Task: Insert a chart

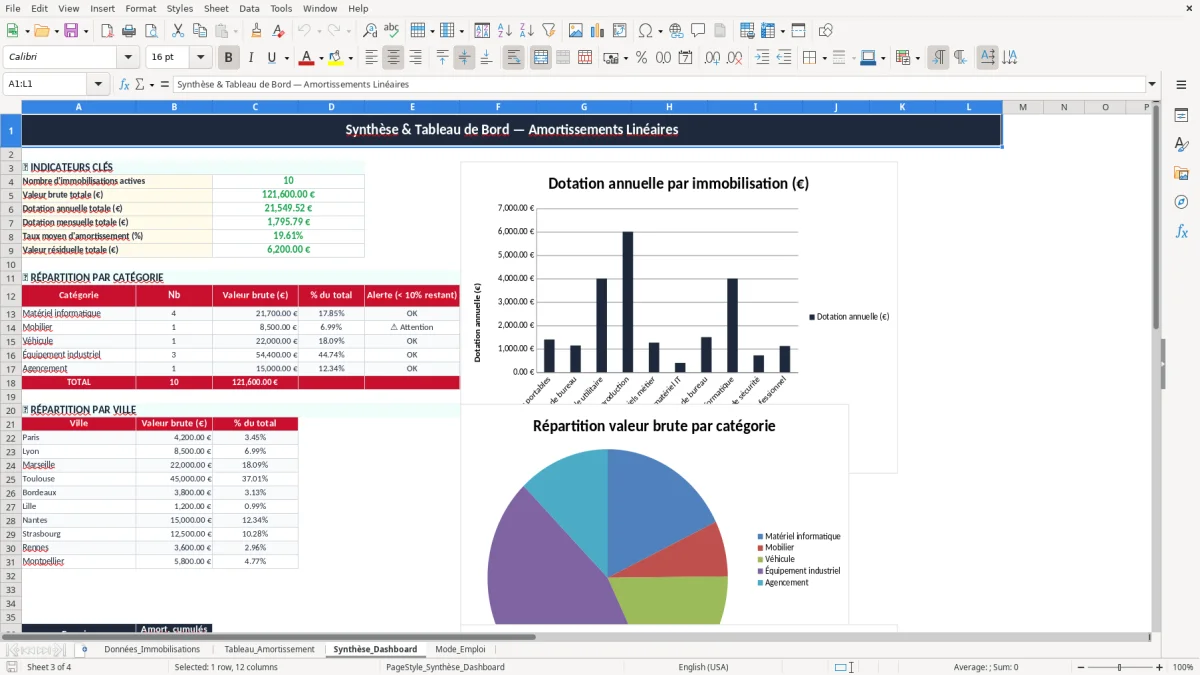Action: point(598,31)
